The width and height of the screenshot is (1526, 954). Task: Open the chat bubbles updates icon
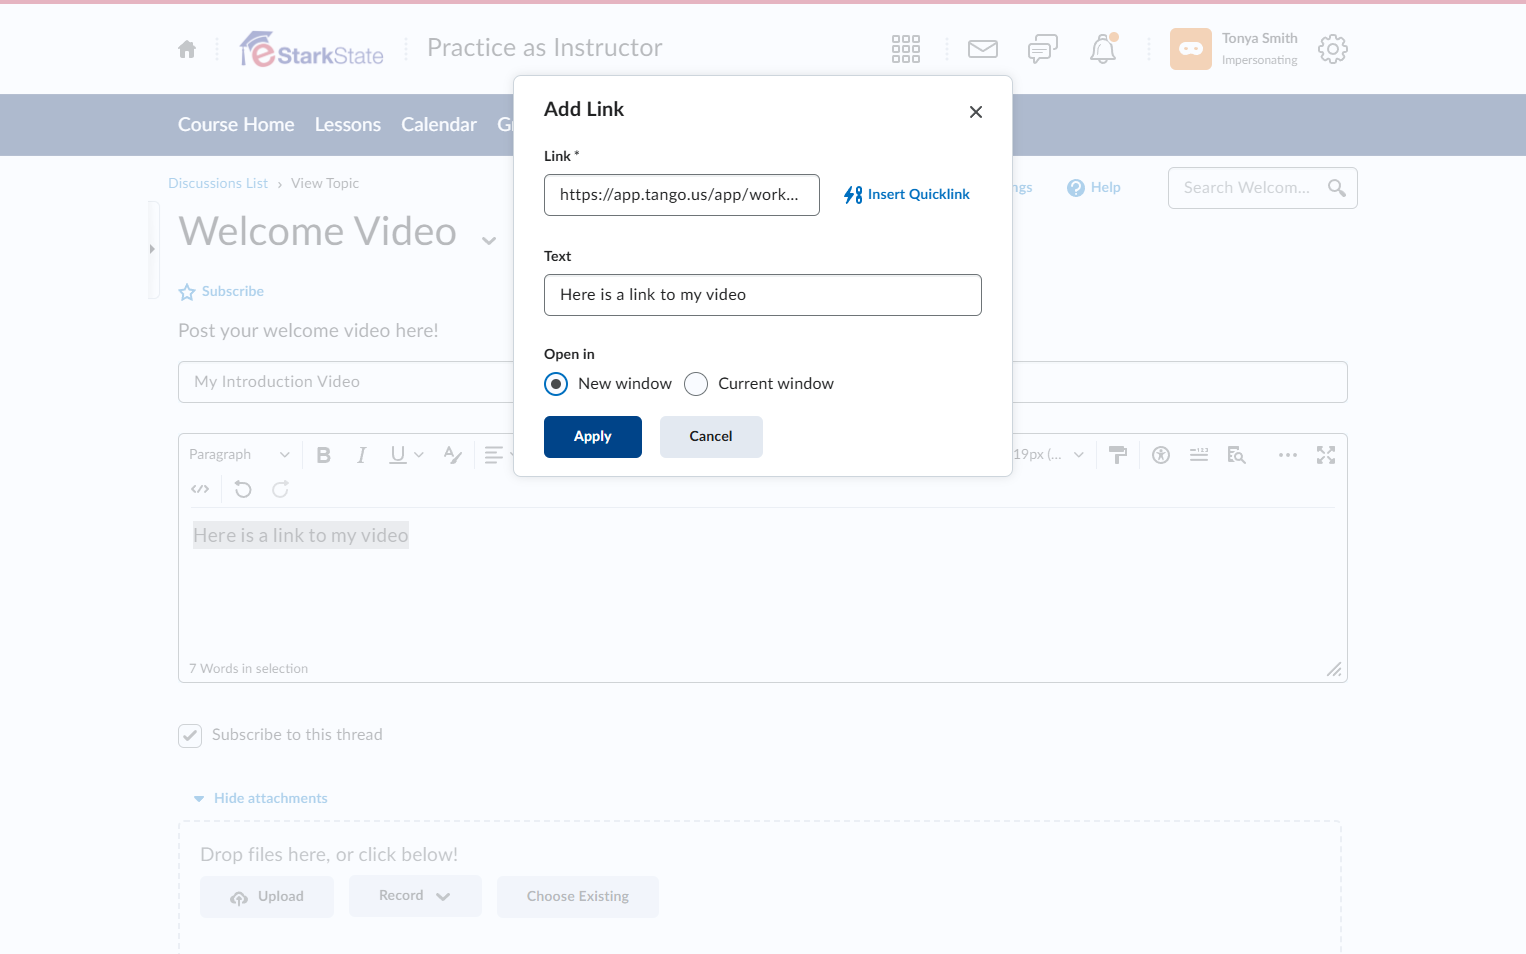(x=1043, y=49)
